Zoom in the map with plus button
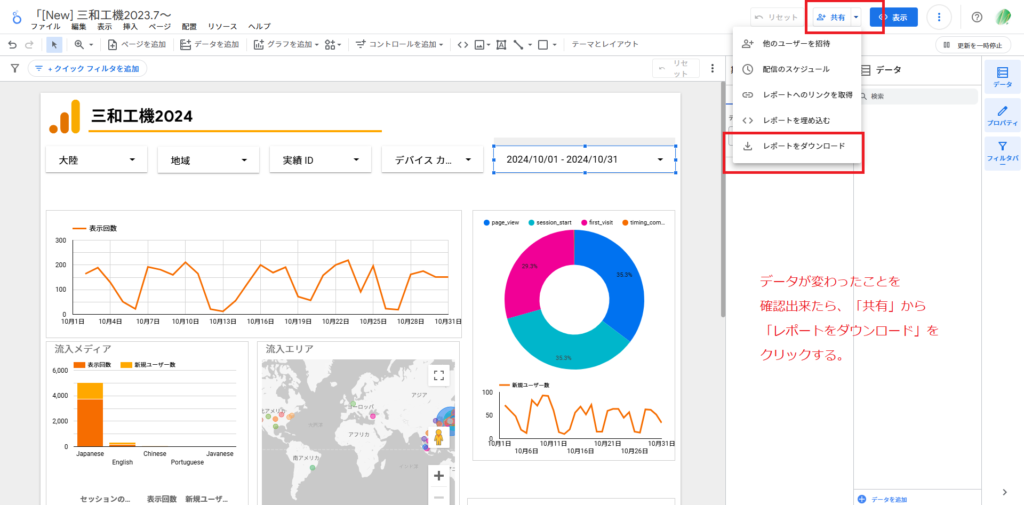The height and width of the screenshot is (505, 1024). tap(438, 476)
